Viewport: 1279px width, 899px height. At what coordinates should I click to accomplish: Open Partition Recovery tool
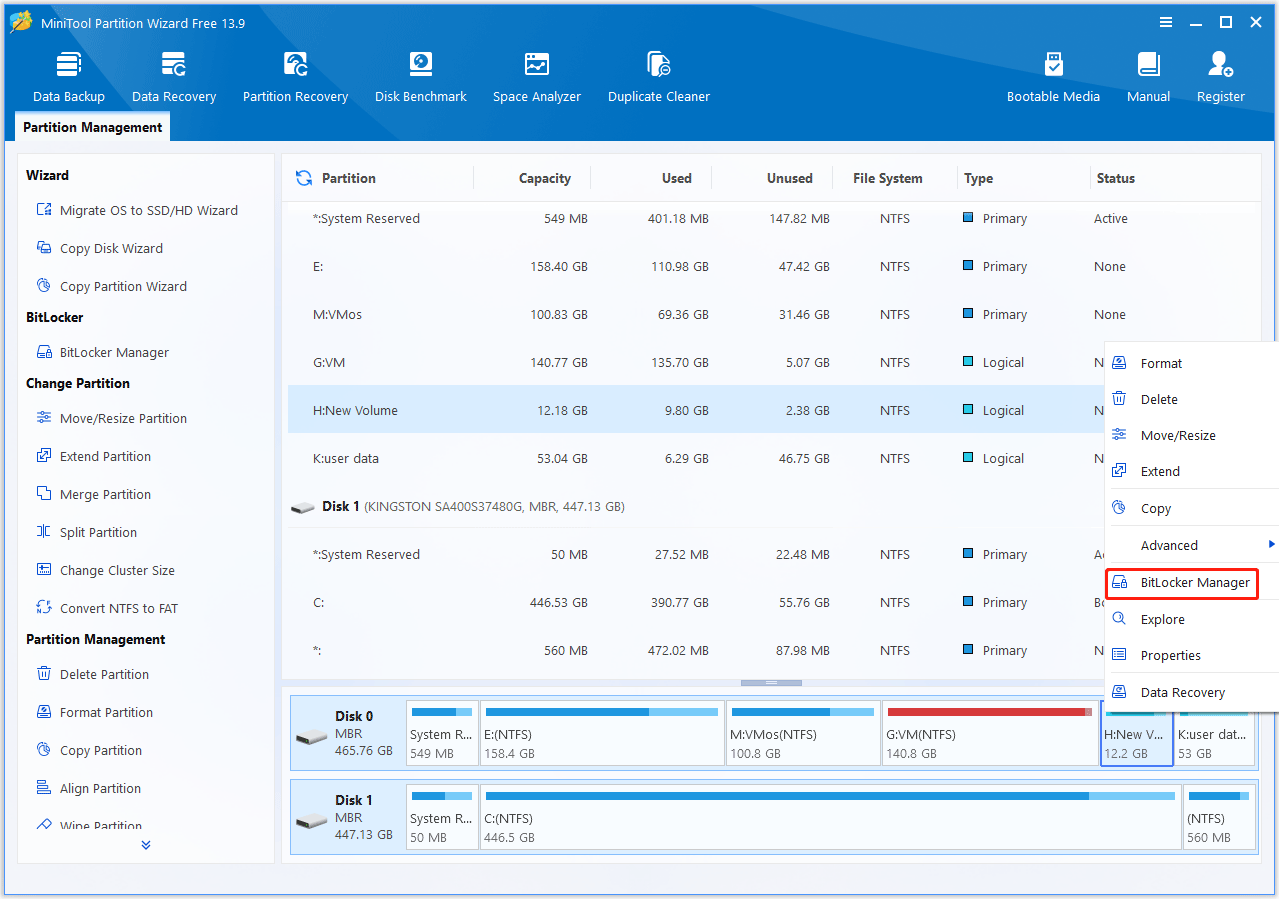(295, 78)
